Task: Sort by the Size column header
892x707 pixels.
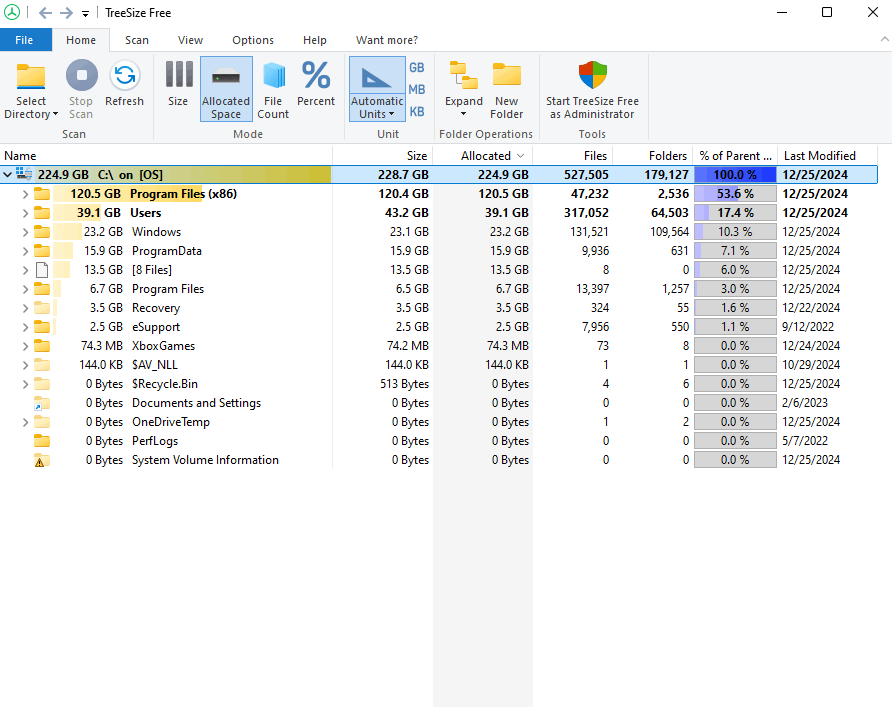Action: pos(383,156)
